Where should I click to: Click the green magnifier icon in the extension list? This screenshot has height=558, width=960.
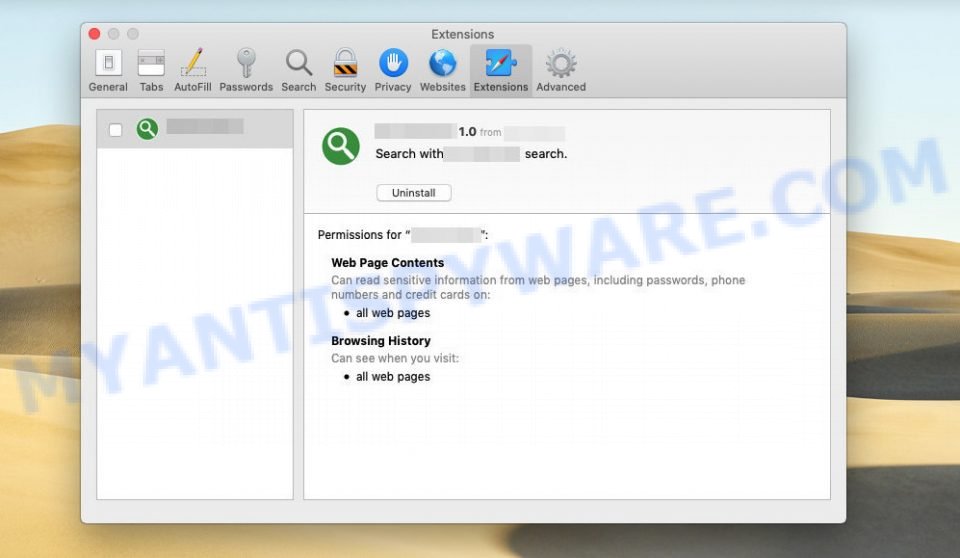[147, 129]
